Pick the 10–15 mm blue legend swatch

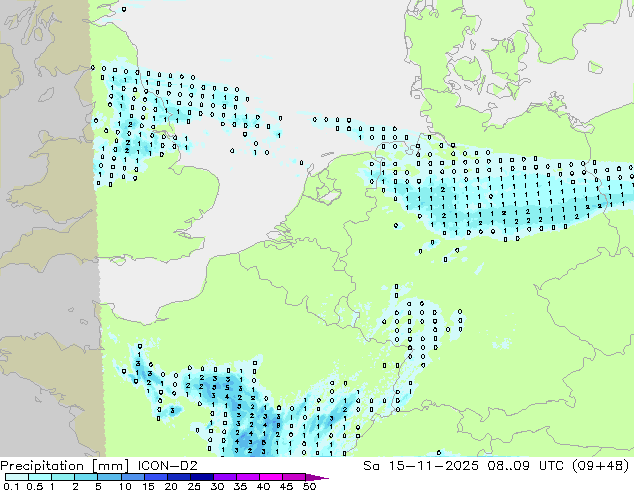[x=133, y=477]
